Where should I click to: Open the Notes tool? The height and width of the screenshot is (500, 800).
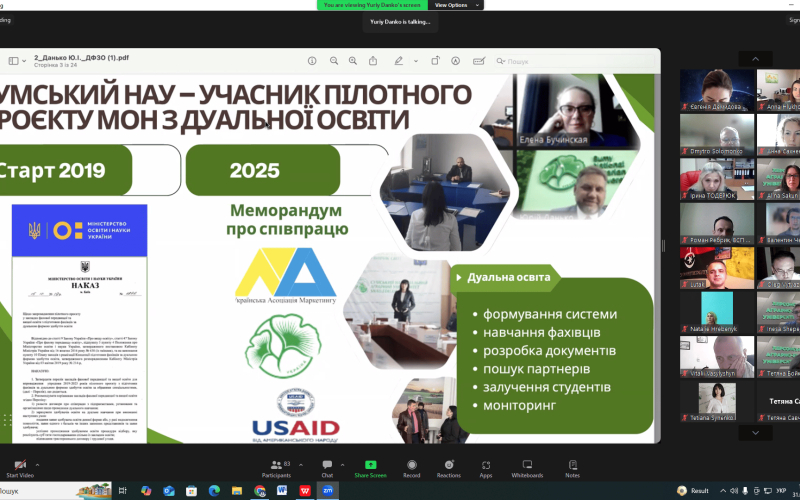click(x=572, y=468)
